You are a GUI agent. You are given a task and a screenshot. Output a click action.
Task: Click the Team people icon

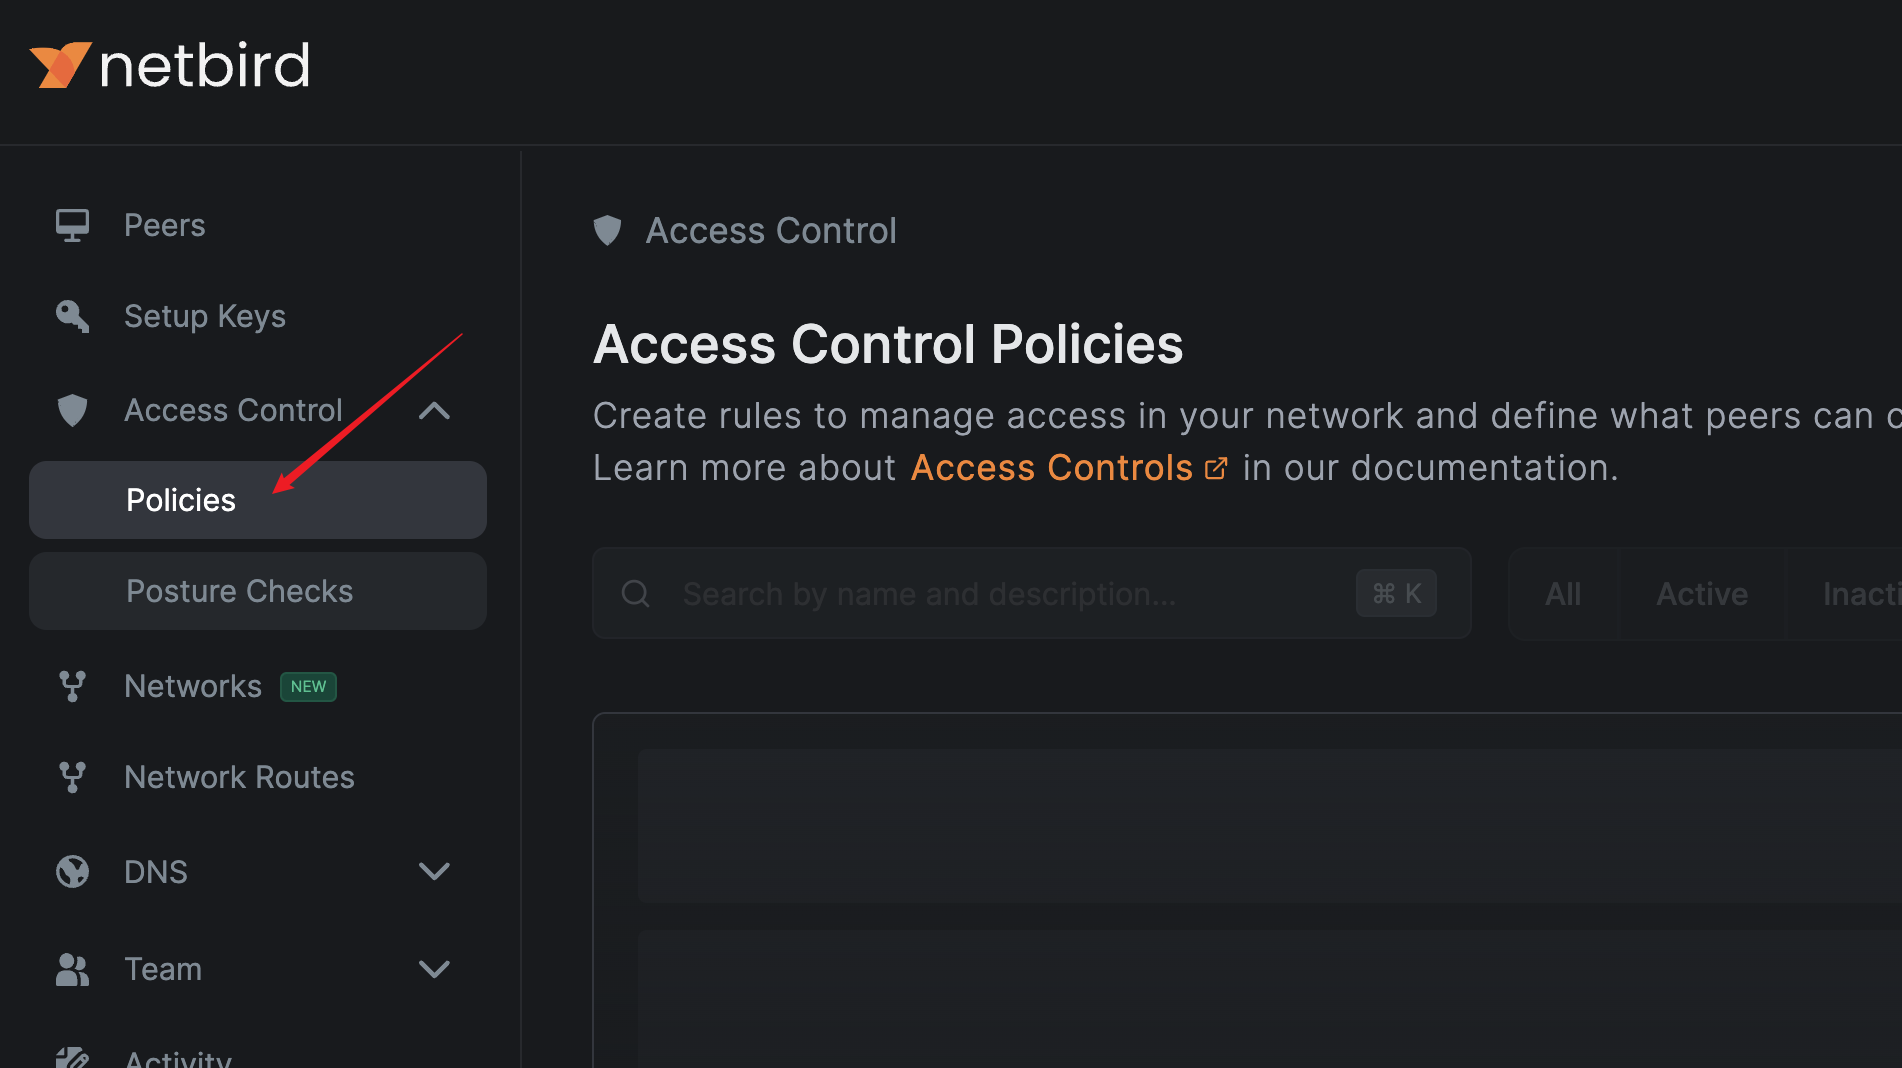[x=72, y=969]
